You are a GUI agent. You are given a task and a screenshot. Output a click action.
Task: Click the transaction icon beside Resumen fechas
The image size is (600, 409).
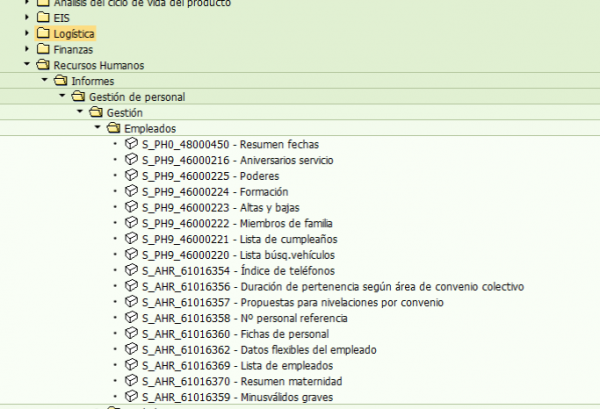130,144
